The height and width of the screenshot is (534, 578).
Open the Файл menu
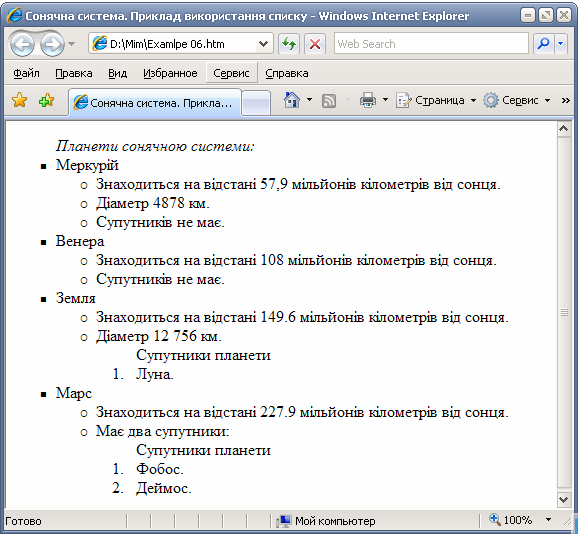[x=26, y=73]
